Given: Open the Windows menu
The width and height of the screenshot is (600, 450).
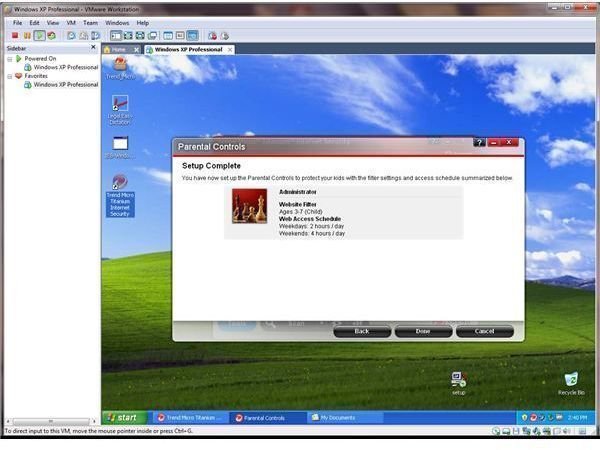Looking at the screenshot, I should click(x=117, y=23).
